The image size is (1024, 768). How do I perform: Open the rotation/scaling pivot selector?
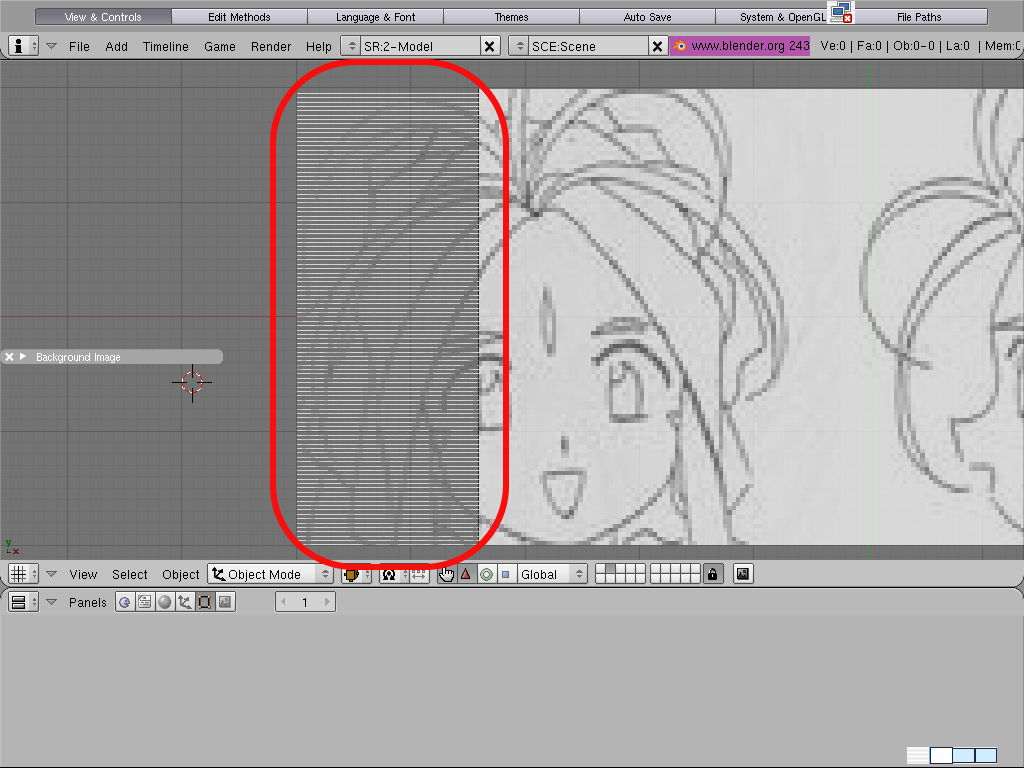pyautogui.click(x=394, y=574)
